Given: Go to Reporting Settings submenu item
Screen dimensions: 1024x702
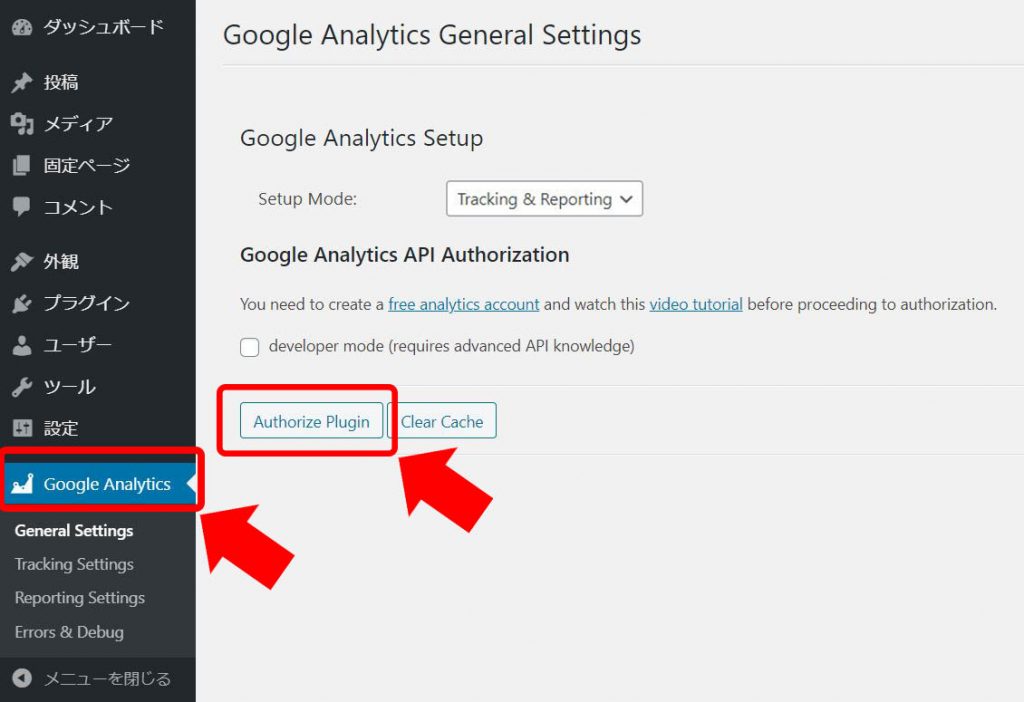Looking at the screenshot, I should point(80,598).
